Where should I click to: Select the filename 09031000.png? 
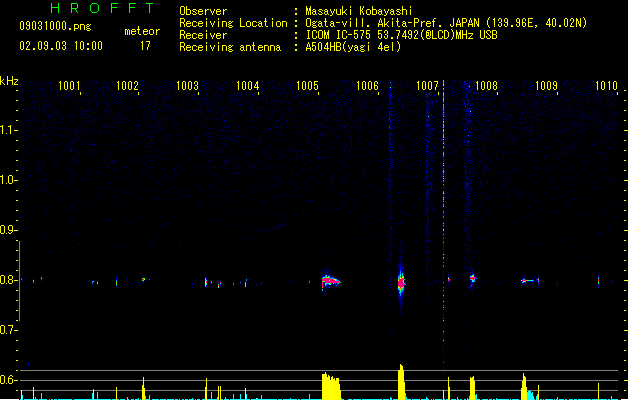coord(55,26)
